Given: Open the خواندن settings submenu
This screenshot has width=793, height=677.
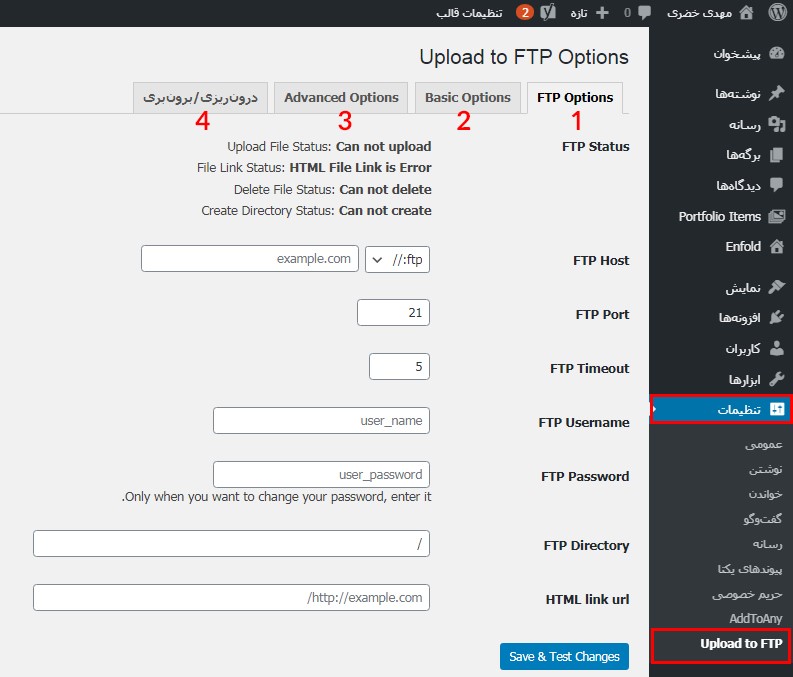Looking at the screenshot, I should click(765, 494).
